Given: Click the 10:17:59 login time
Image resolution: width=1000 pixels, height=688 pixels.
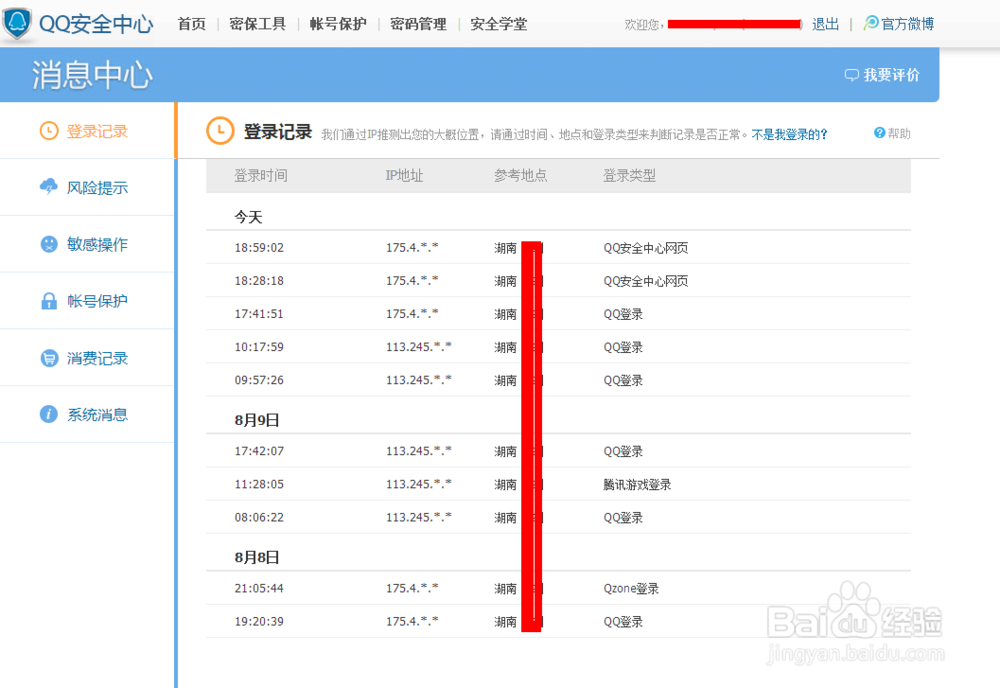Looking at the screenshot, I should pos(259,347).
